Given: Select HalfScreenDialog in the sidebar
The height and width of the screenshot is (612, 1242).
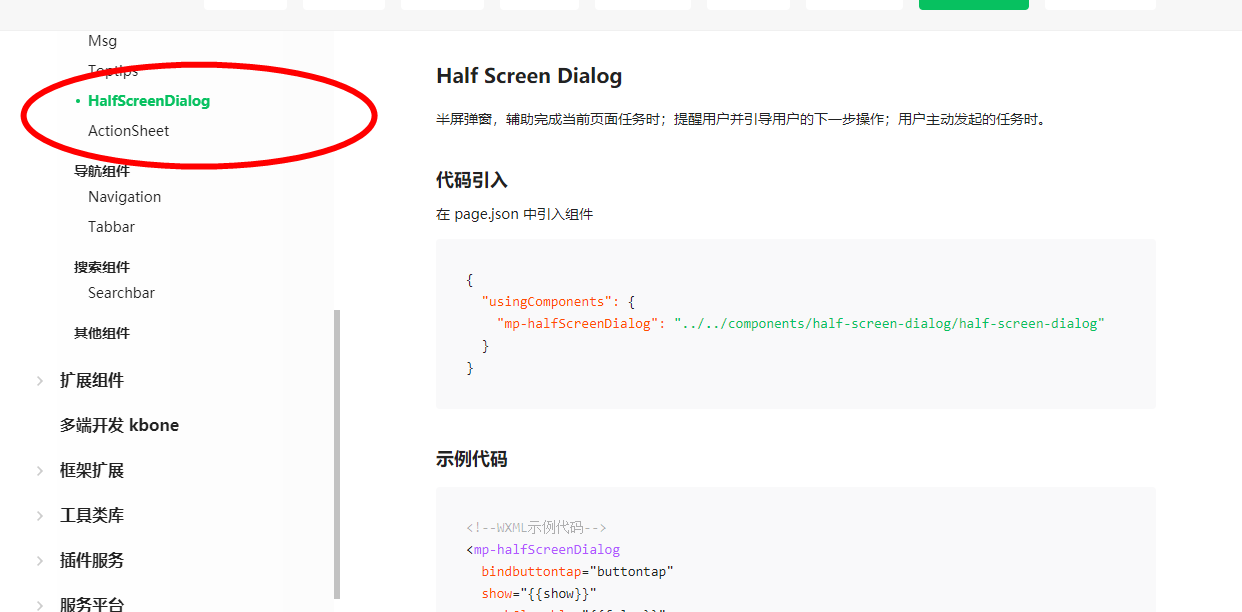Looking at the screenshot, I should point(149,101).
